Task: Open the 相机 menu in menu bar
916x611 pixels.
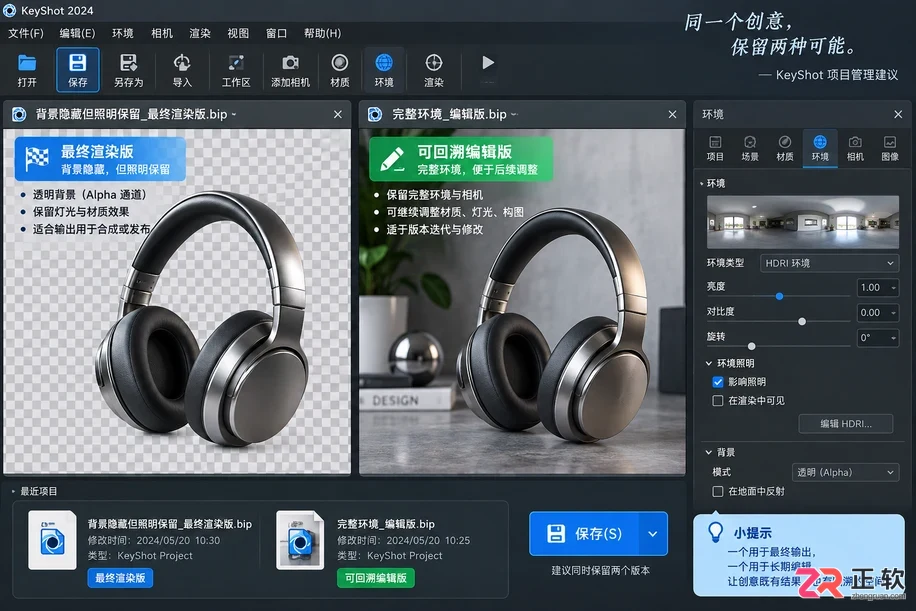Action: click(x=162, y=33)
